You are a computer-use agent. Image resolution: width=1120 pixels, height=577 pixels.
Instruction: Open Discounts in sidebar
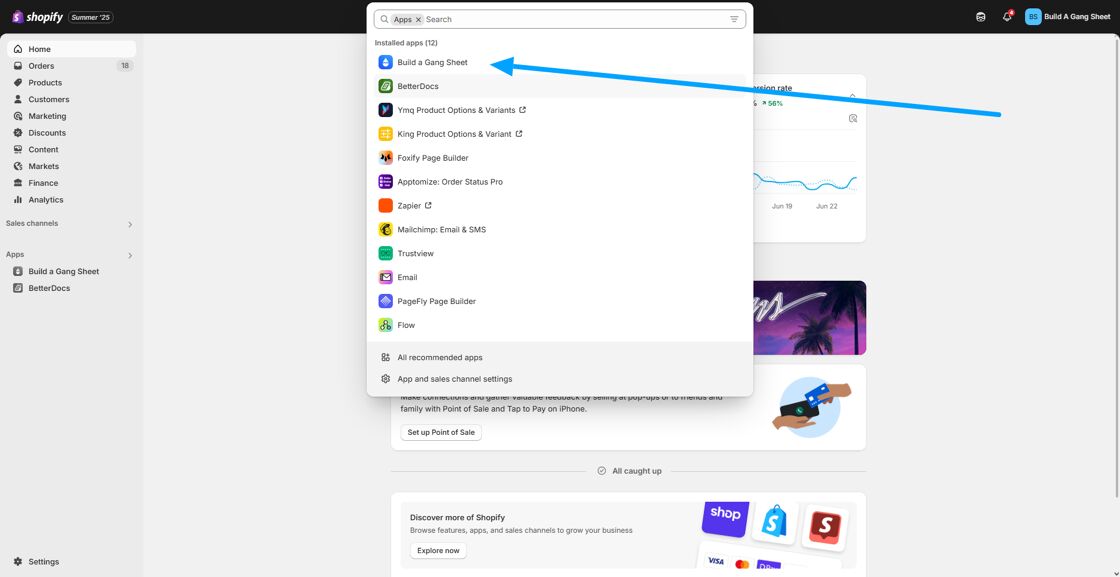71,133
